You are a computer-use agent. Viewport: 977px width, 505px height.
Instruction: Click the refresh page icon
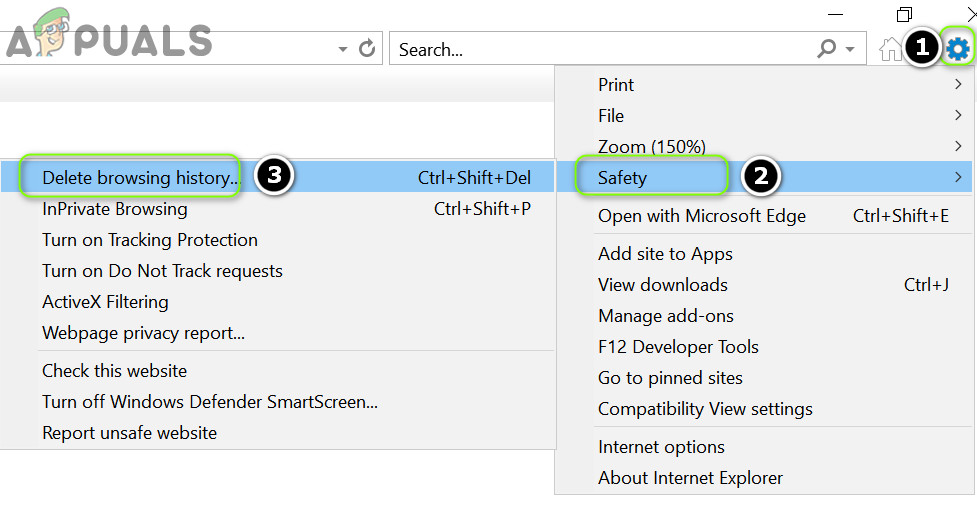click(367, 48)
